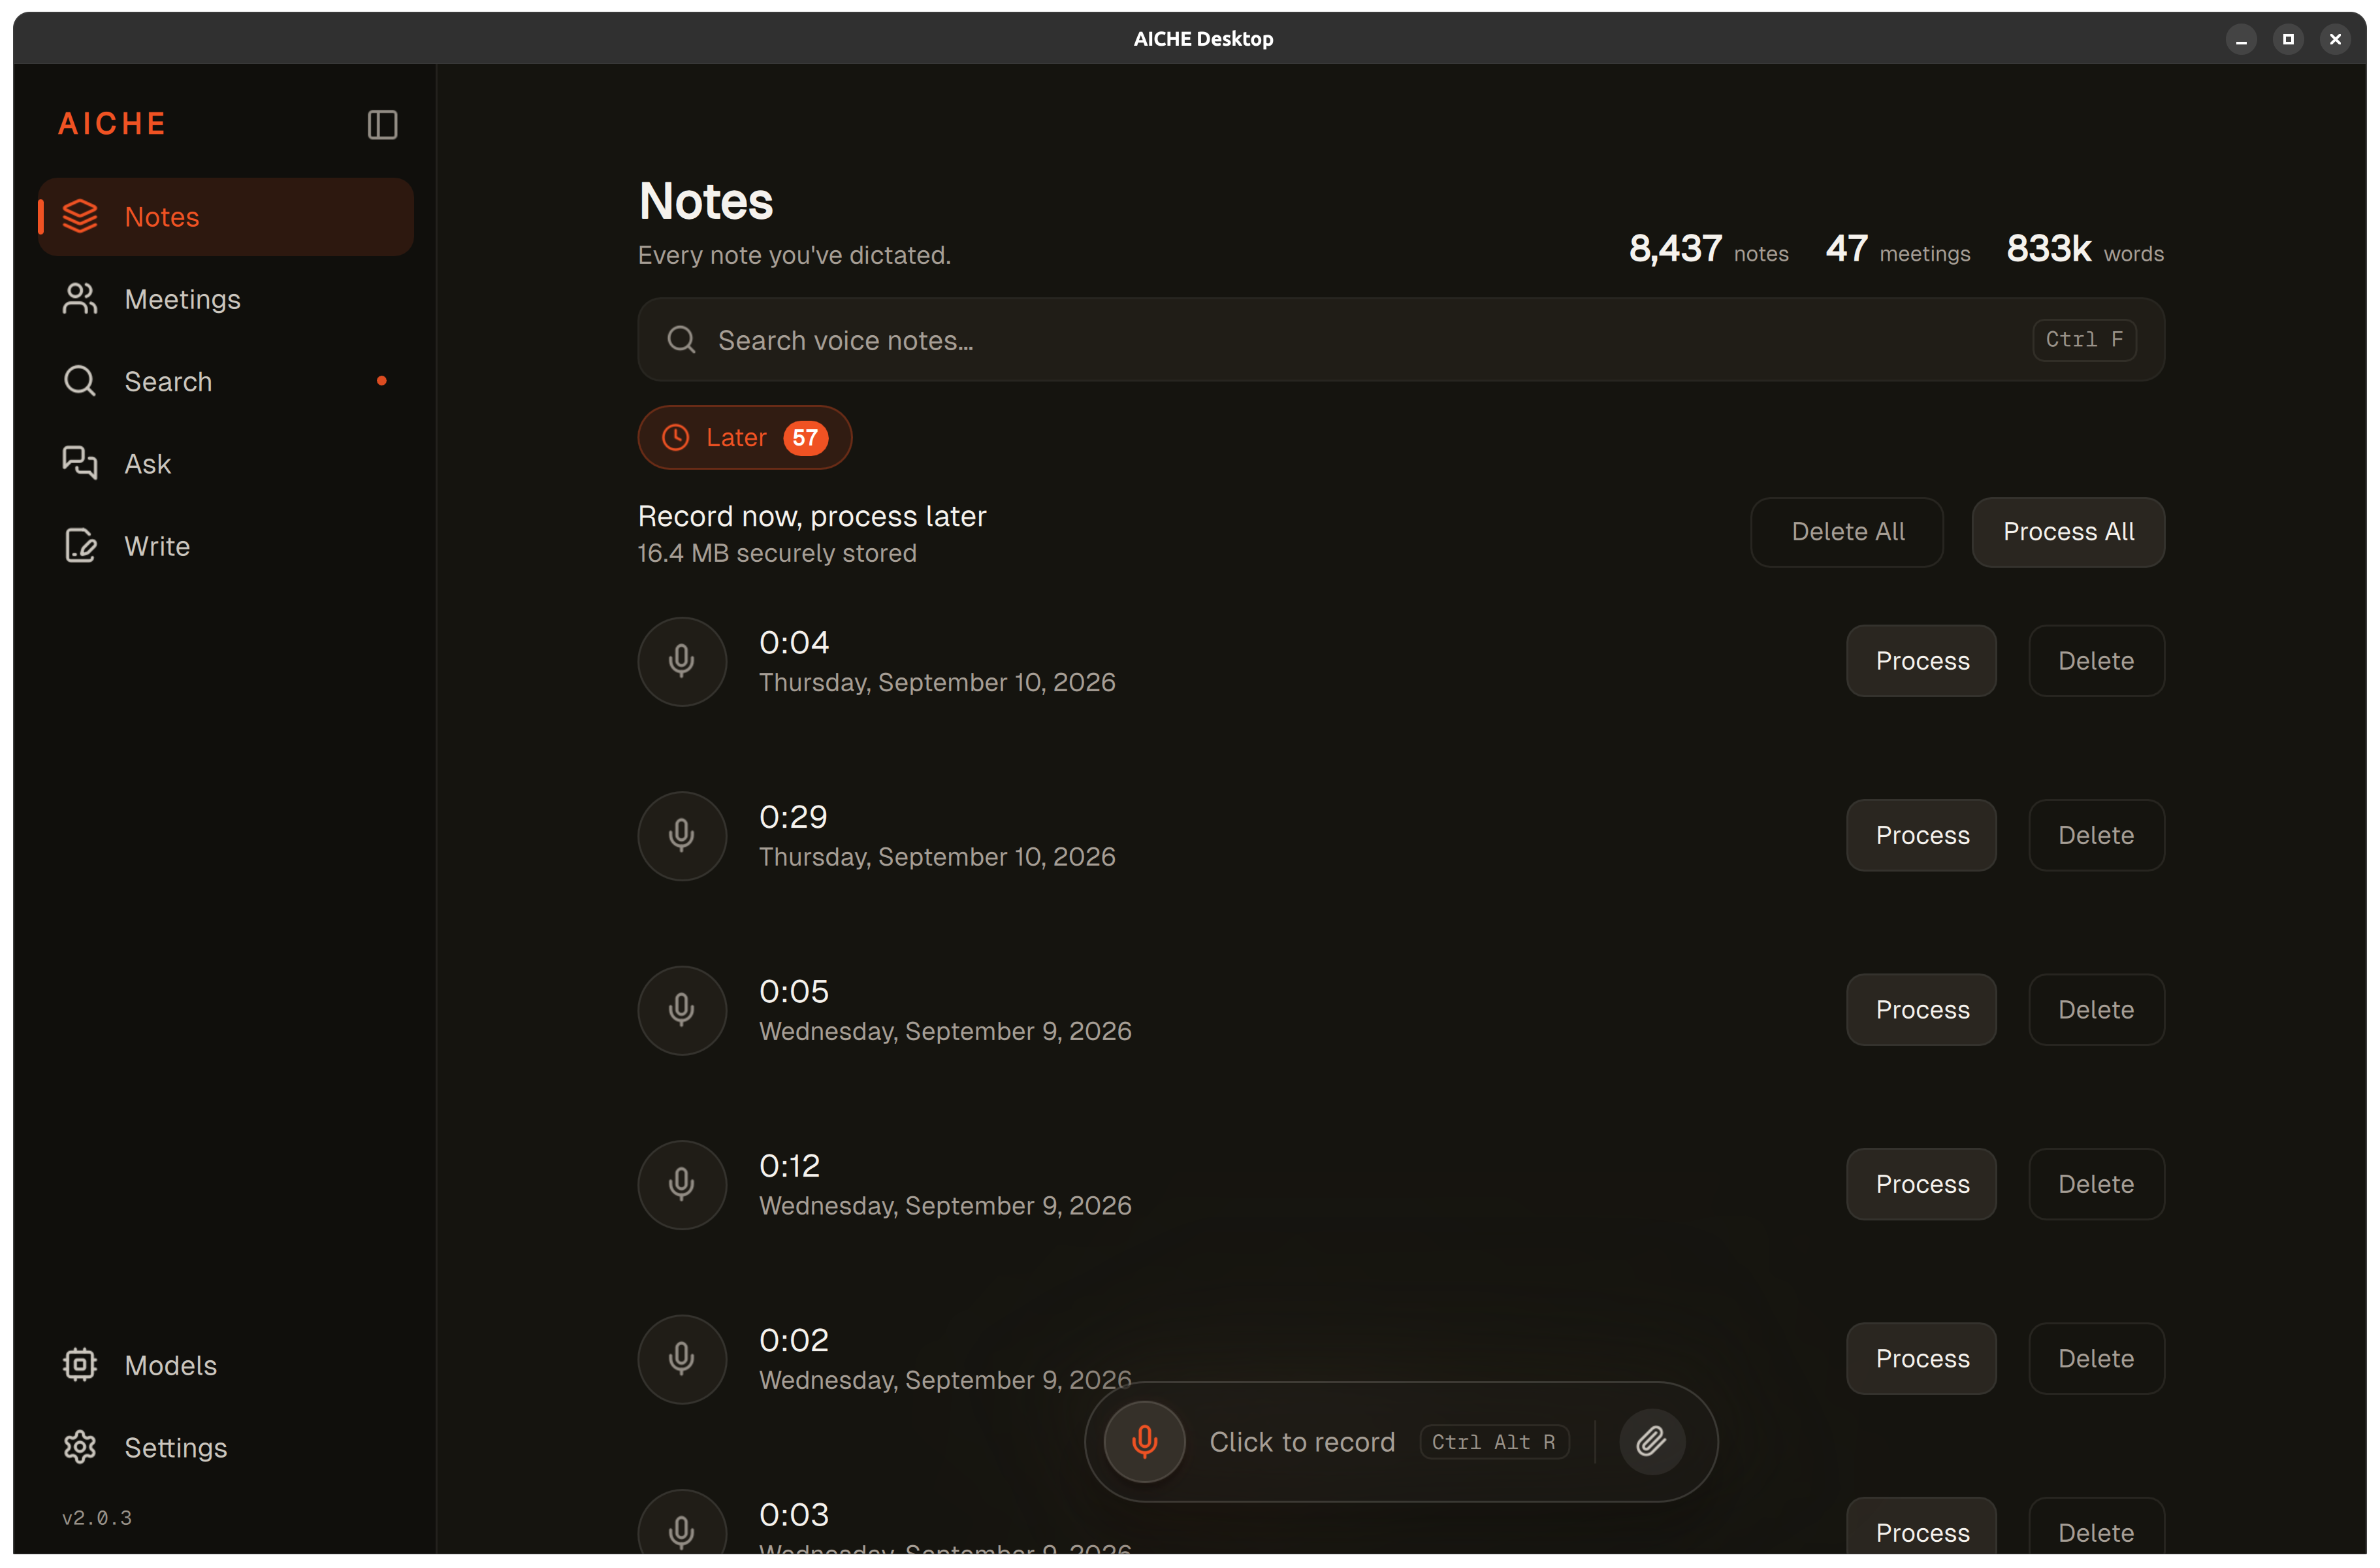Click the Write pencil-note icon
The image size is (2380, 1568).
coord(80,546)
